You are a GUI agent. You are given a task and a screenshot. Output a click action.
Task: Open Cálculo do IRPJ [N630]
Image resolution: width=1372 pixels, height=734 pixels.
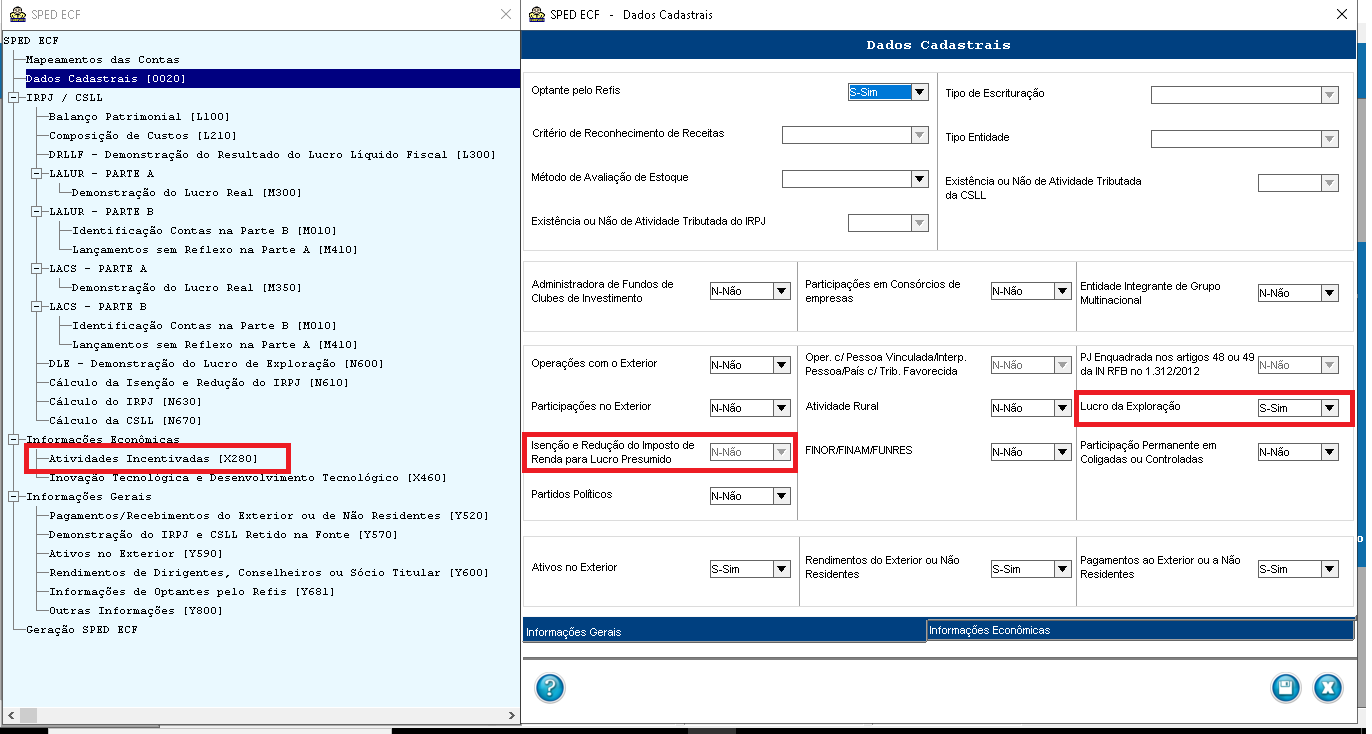click(x=125, y=402)
